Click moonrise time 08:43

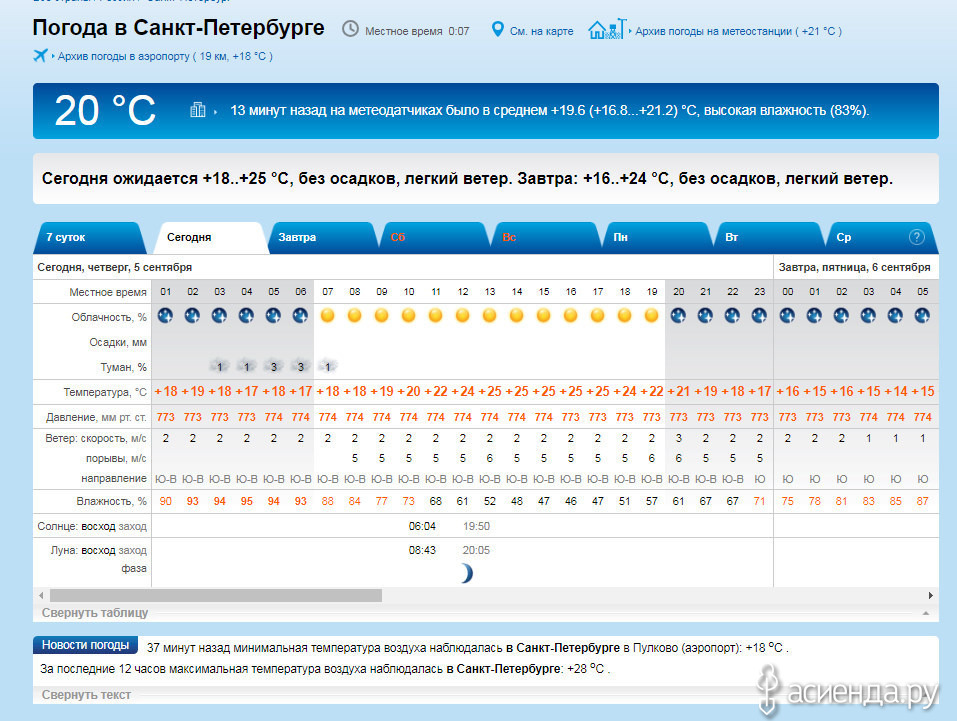[422, 550]
